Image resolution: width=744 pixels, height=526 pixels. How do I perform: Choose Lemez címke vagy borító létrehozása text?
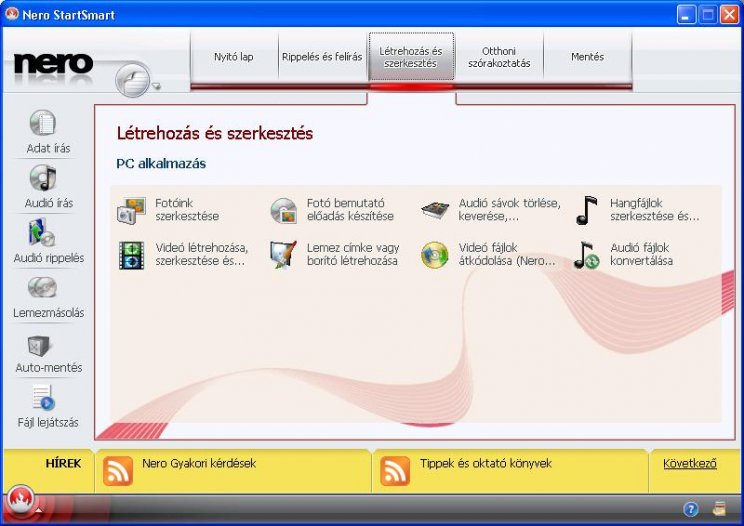(x=353, y=254)
